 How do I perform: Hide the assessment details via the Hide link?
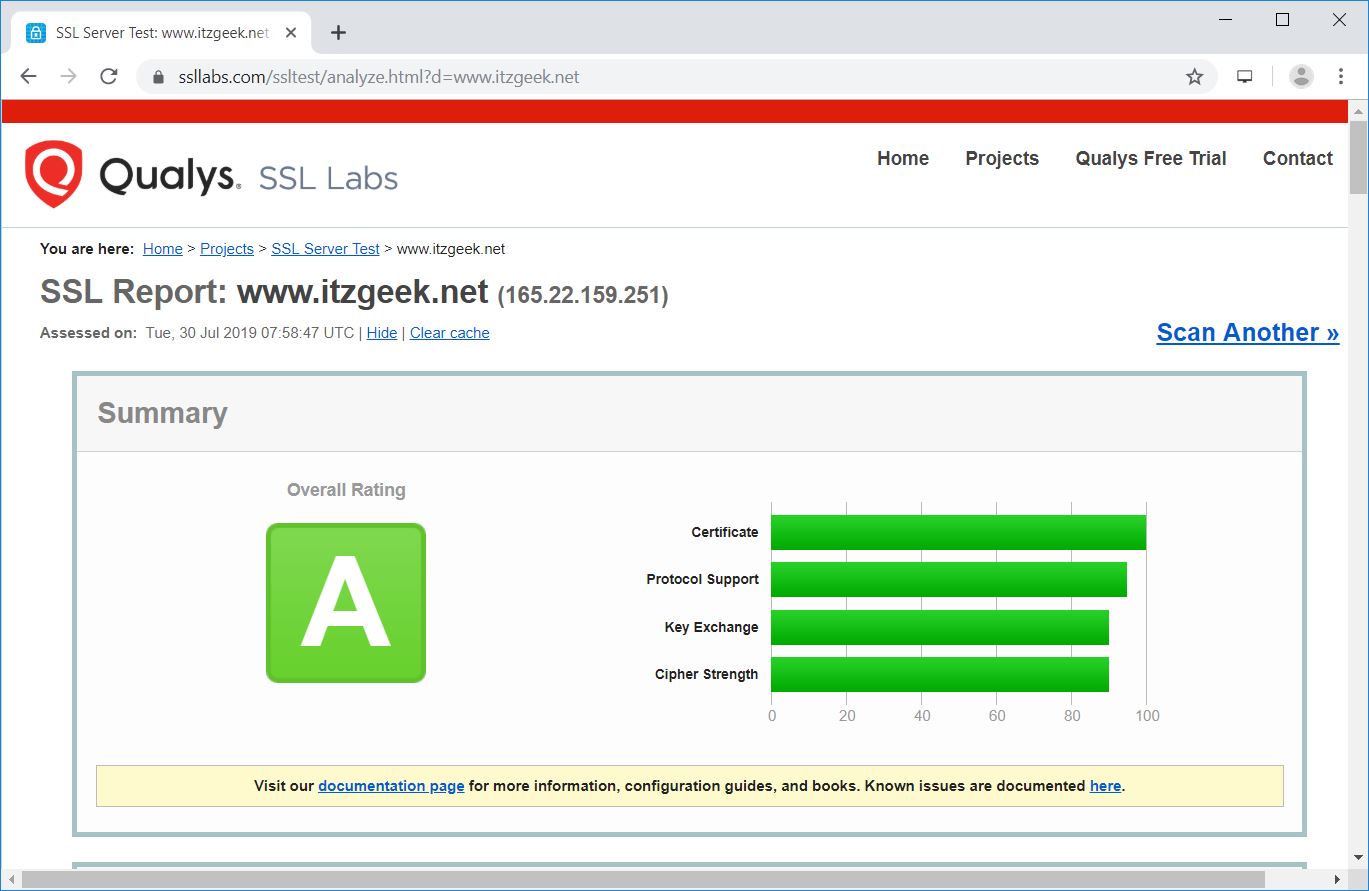coord(381,332)
